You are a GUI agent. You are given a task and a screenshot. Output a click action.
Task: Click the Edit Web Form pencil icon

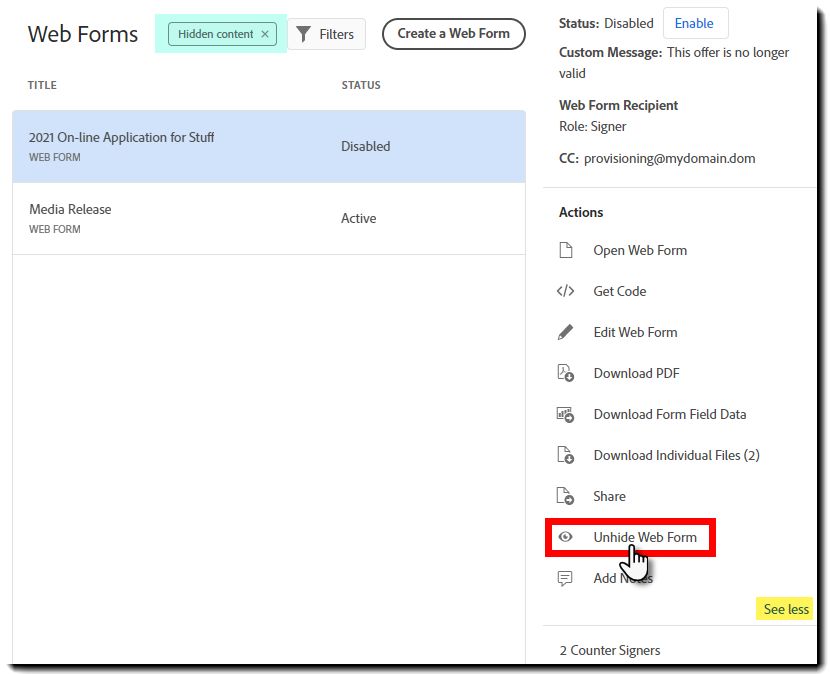click(565, 332)
